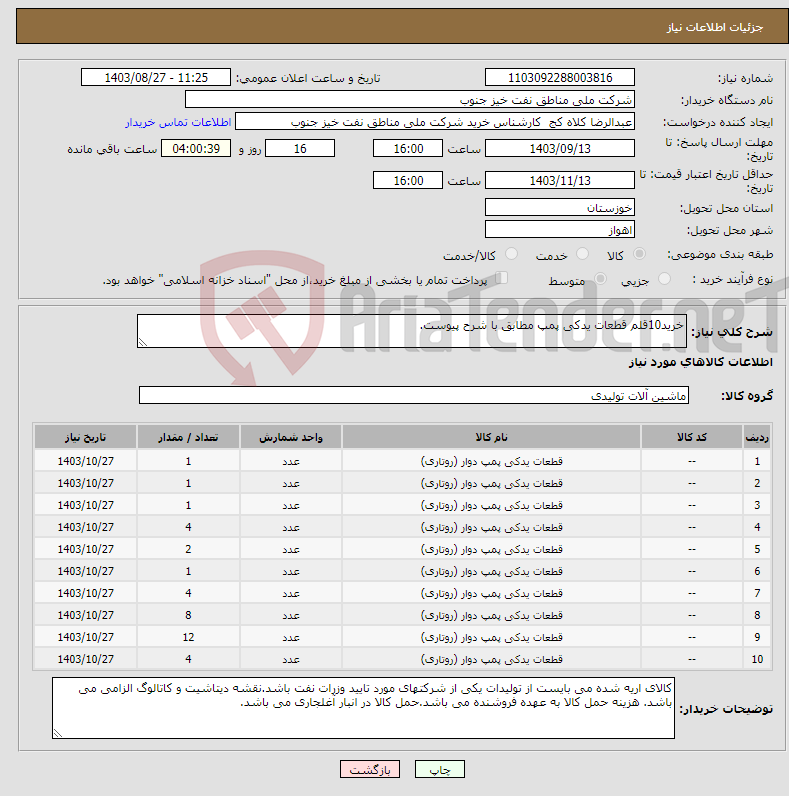Click the need date in row 3
This screenshot has width=789, height=796.
point(85,505)
